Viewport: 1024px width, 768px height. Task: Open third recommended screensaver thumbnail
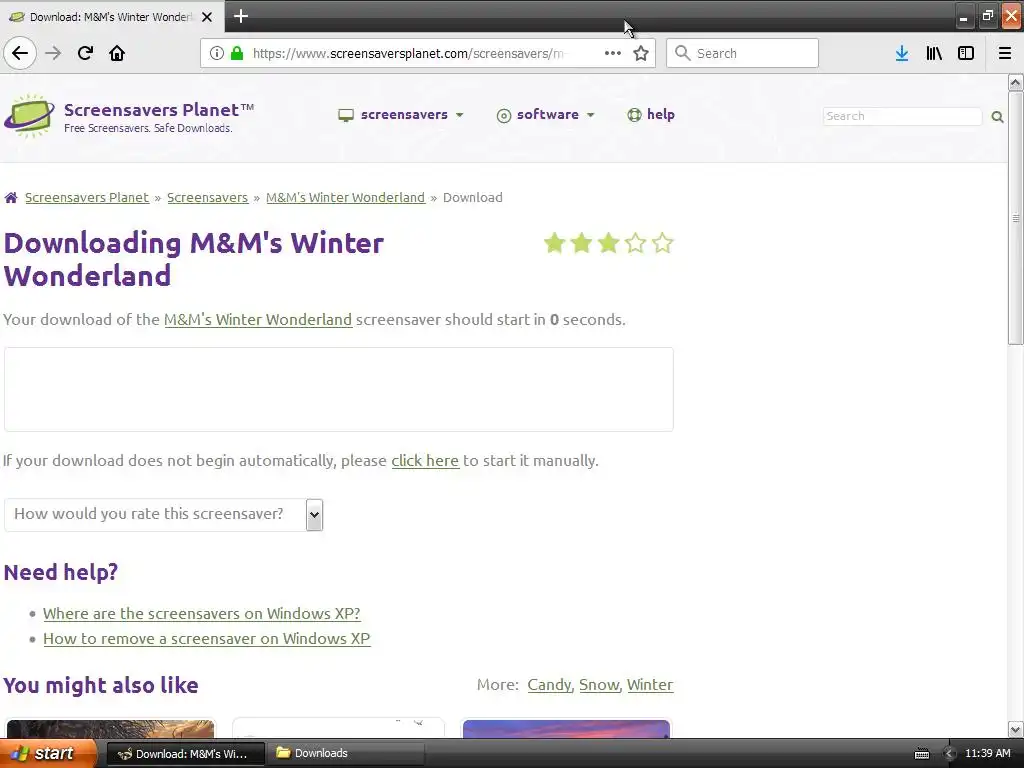[x=566, y=729]
